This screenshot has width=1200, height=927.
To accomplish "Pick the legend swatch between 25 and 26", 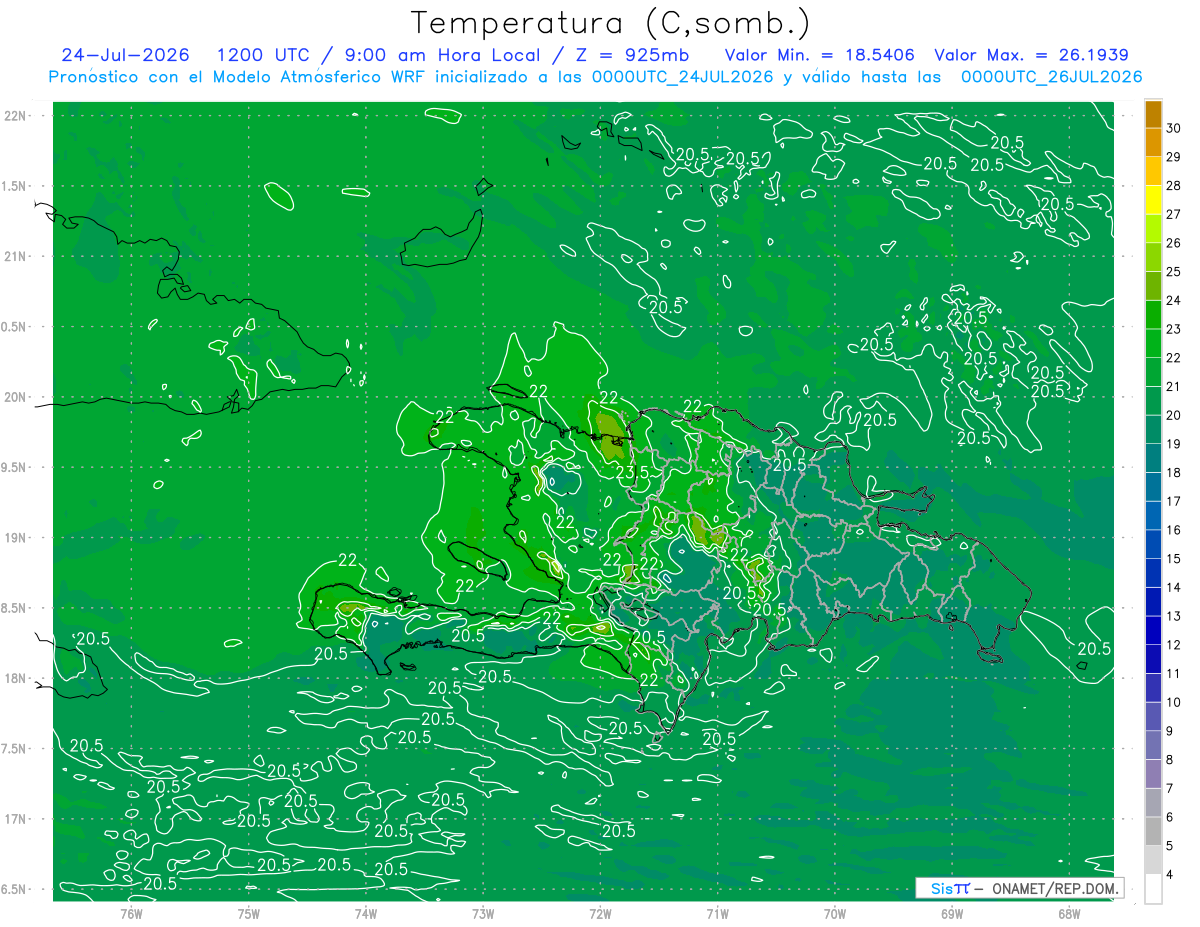I will point(1153,257).
